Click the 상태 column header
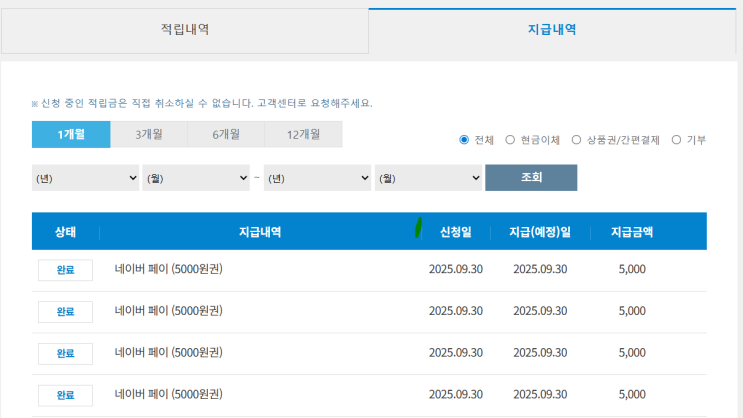This screenshot has width=743, height=418. coord(65,232)
